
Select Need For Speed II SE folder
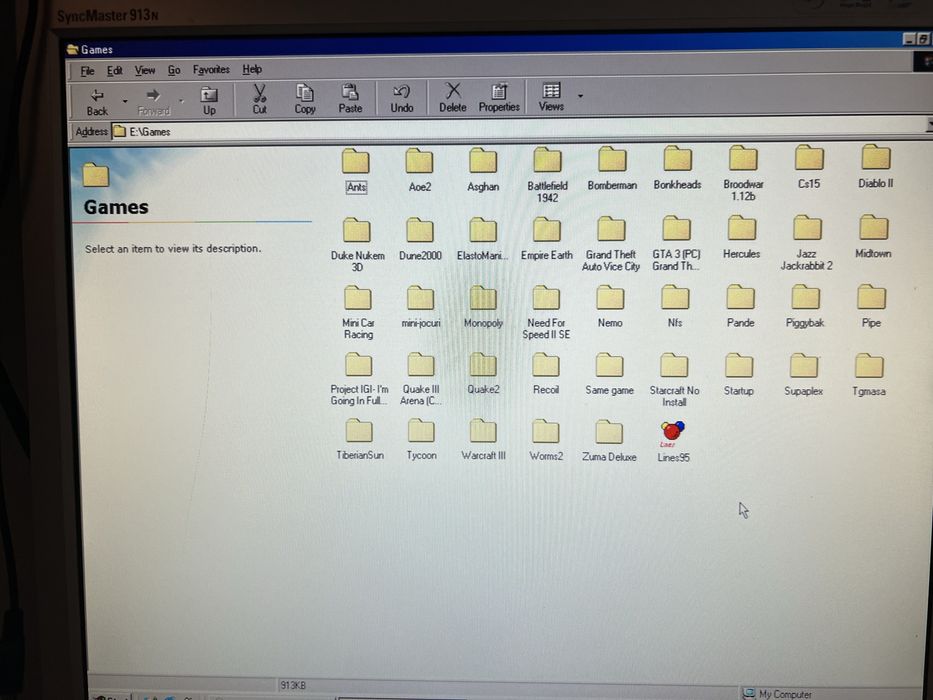546,312
